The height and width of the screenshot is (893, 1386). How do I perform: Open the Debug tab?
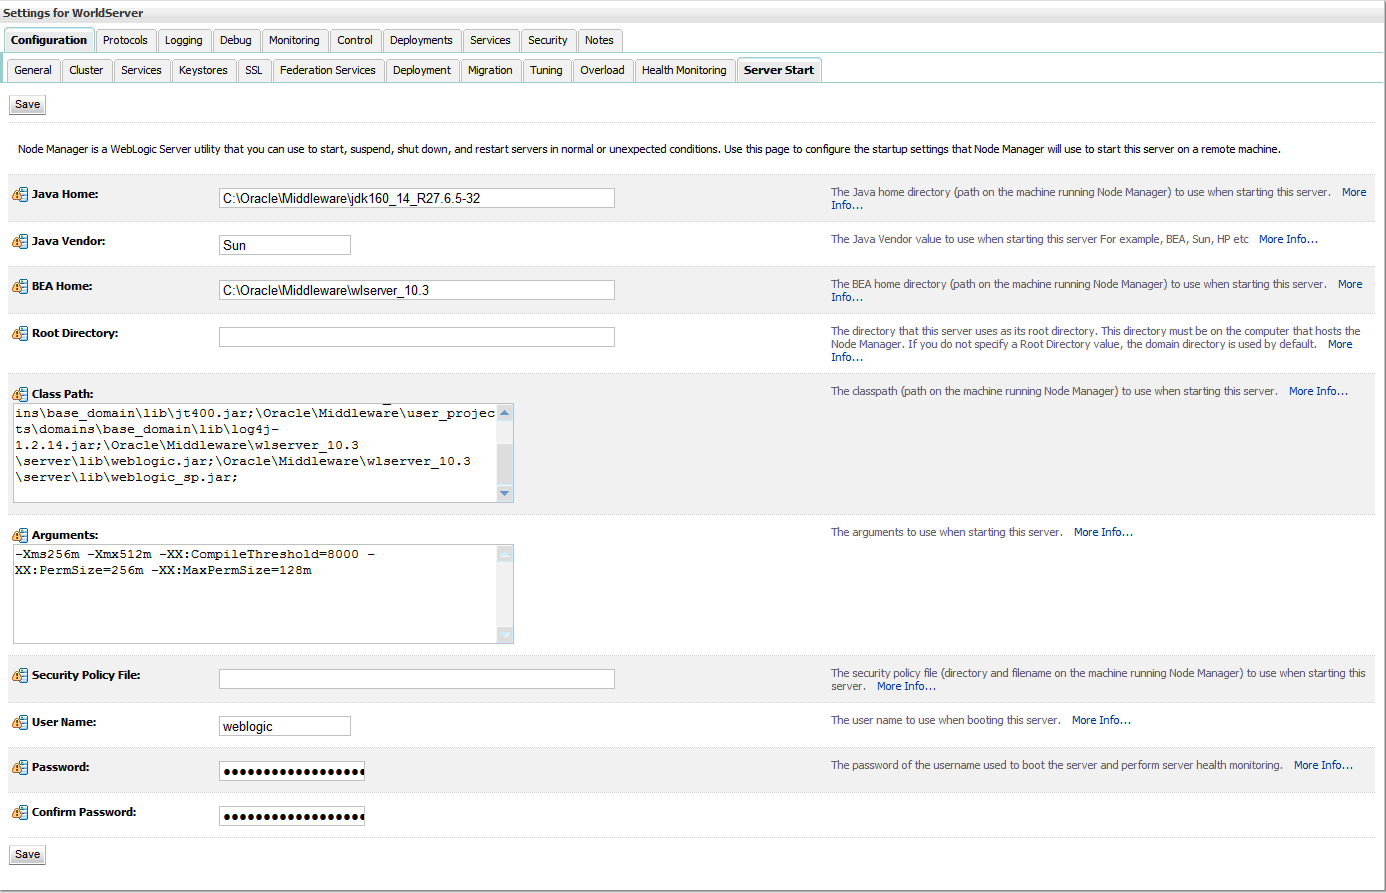click(x=236, y=40)
